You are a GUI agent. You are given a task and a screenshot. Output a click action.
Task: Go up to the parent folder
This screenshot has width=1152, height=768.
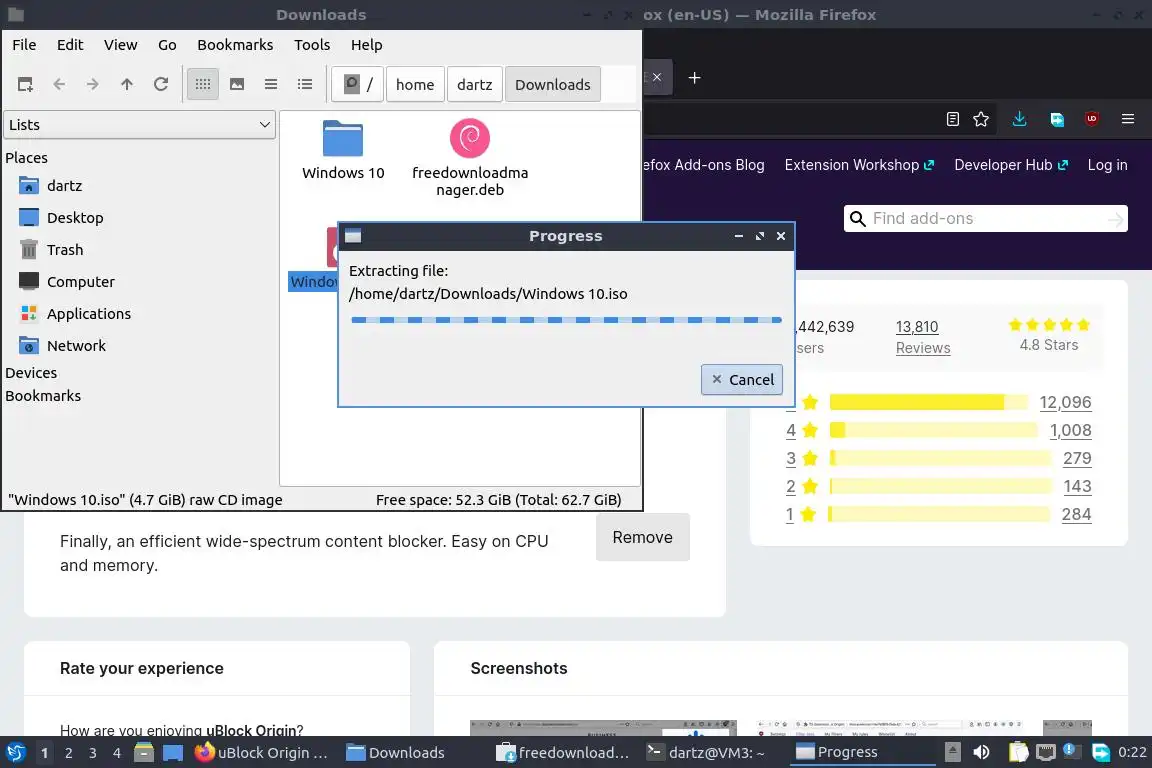point(126,85)
